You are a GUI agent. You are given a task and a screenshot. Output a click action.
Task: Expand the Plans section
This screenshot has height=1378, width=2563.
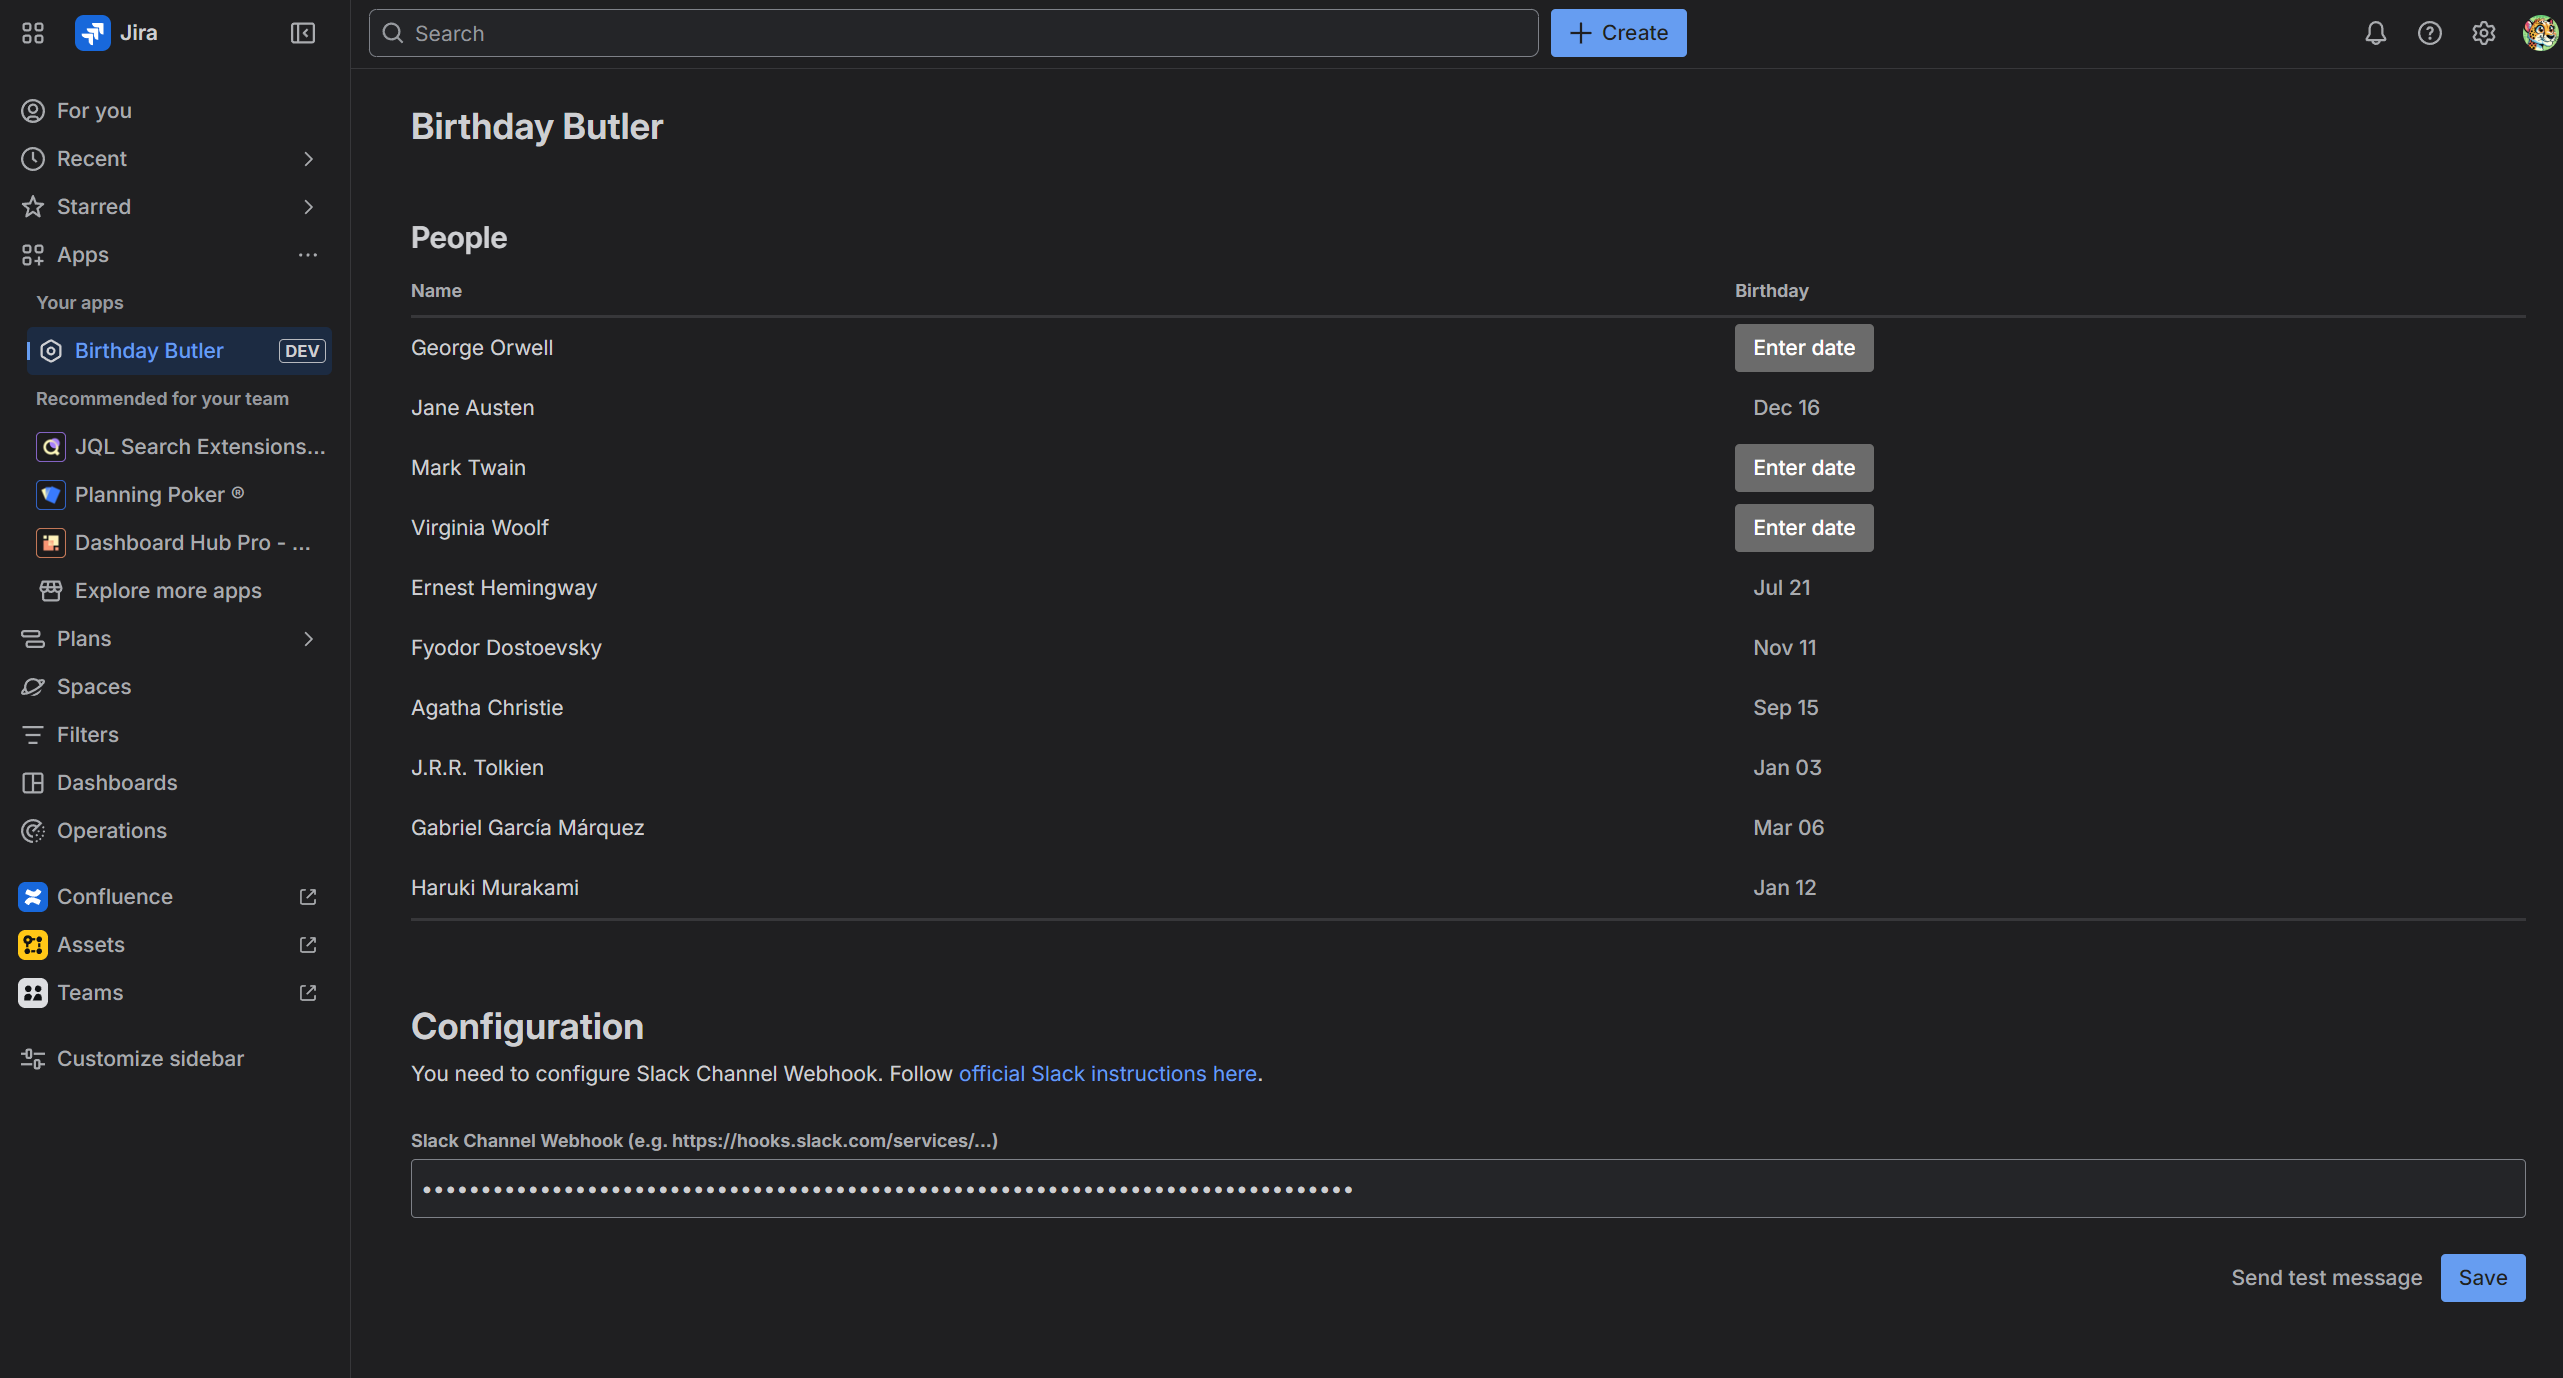click(307, 638)
